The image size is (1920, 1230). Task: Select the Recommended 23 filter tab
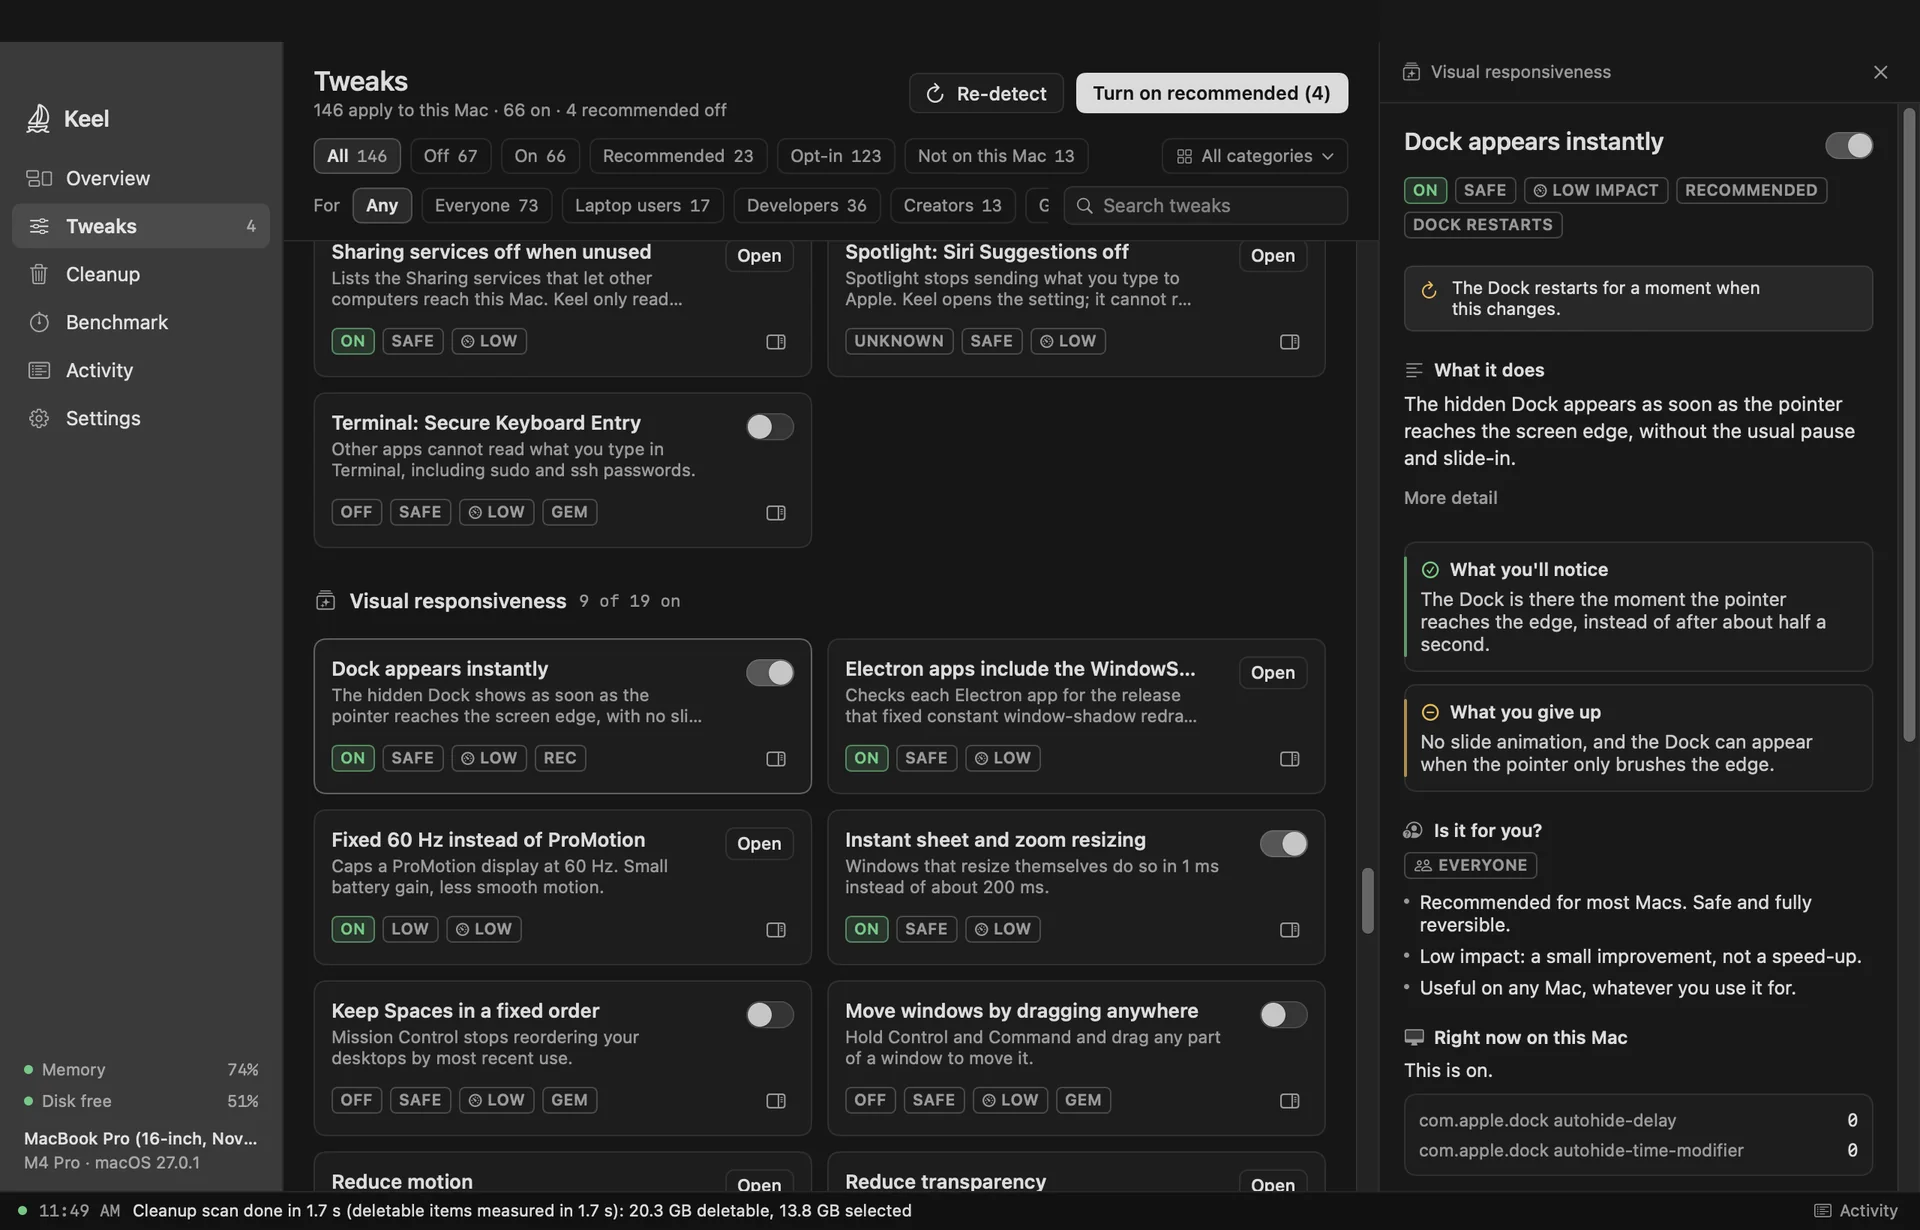coord(678,156)
